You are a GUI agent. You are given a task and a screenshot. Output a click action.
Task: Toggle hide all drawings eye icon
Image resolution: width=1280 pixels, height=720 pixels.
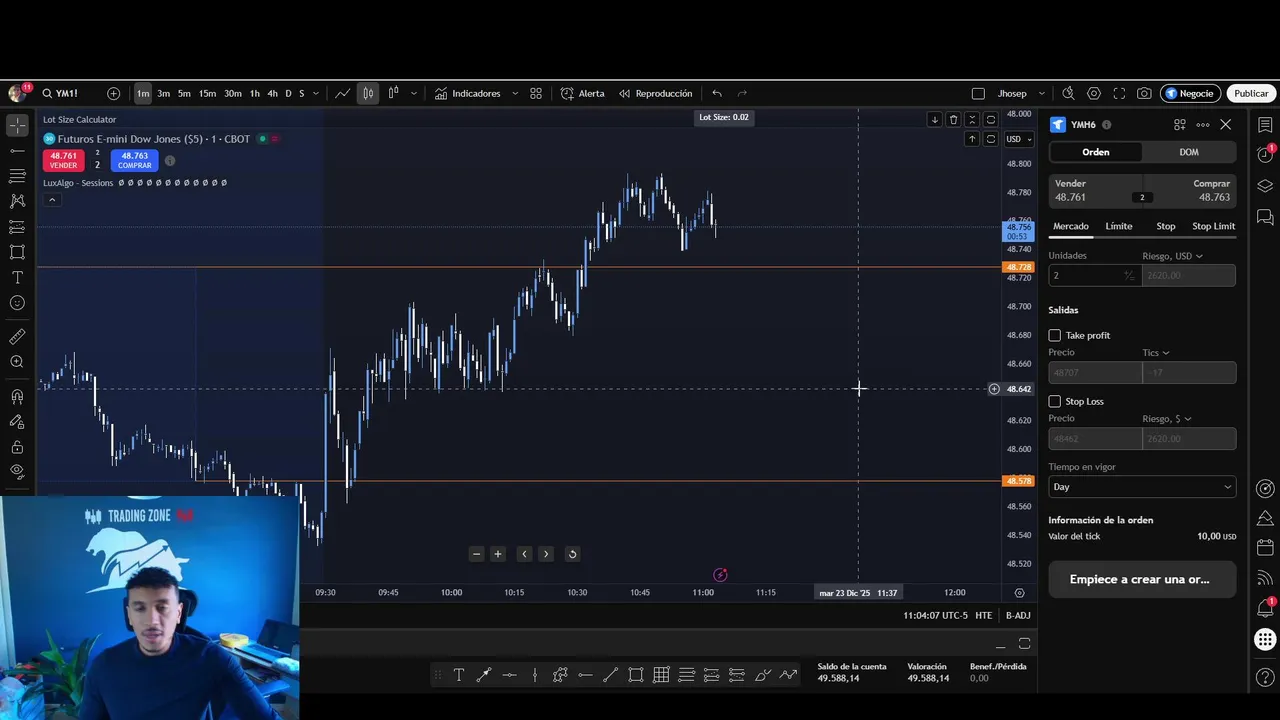[17, 471]
